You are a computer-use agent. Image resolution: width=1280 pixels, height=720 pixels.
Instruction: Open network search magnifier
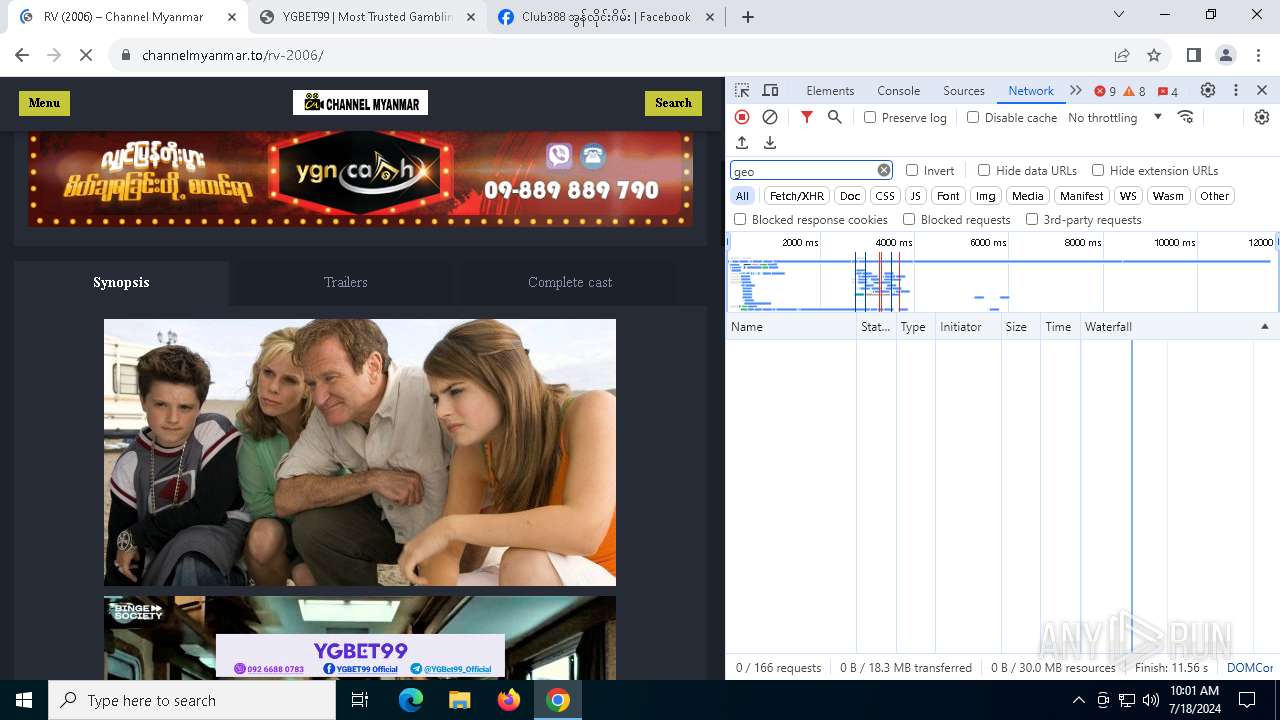tap(835, 117)
